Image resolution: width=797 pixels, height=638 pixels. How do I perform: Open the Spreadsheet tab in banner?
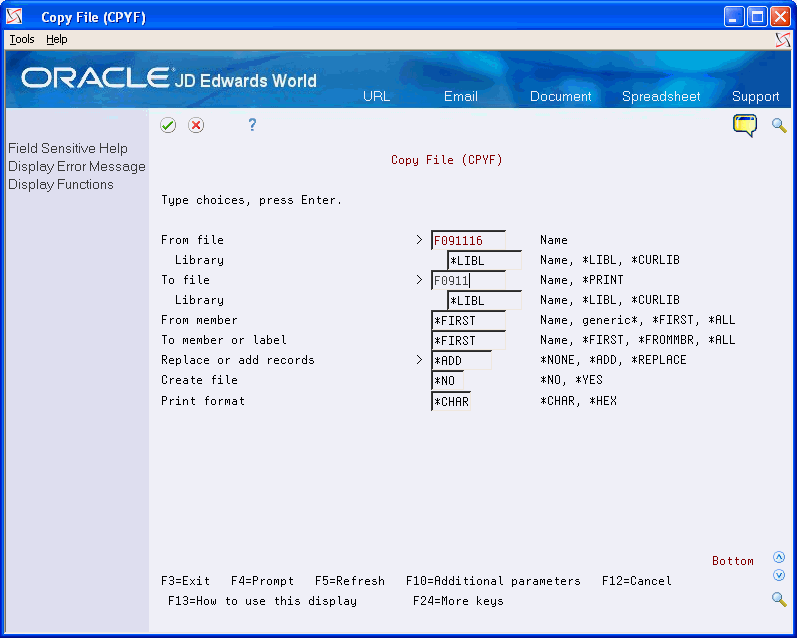pyautogui.click(x=661, y=96)
